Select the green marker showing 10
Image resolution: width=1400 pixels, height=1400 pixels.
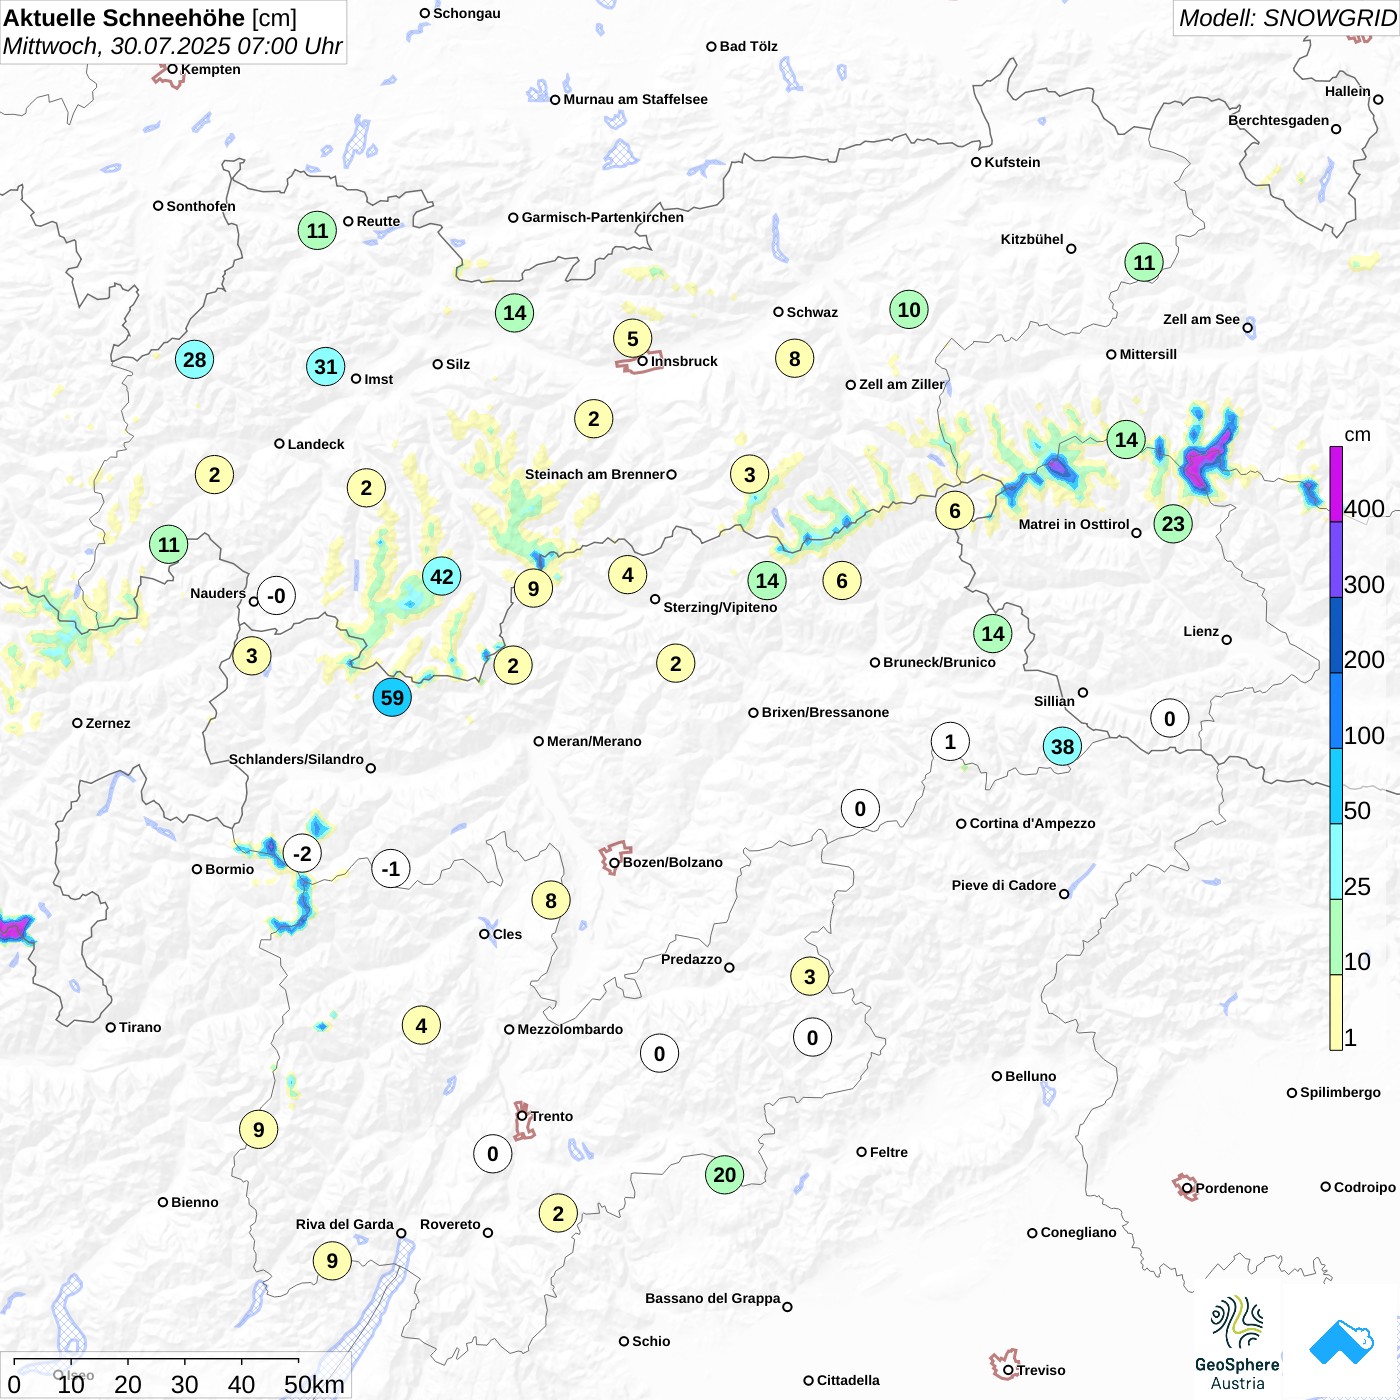pos(909,309)
